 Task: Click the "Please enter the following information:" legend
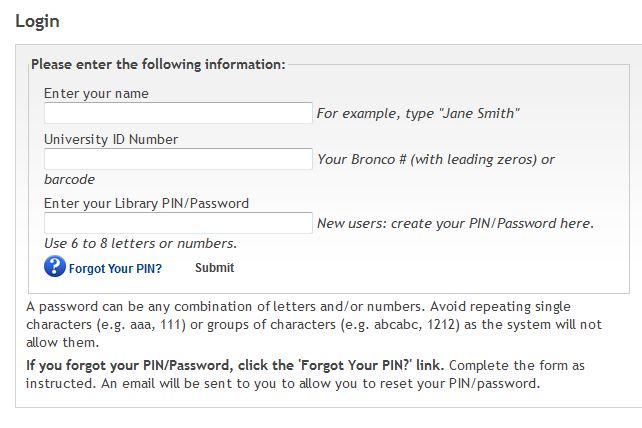158,64
